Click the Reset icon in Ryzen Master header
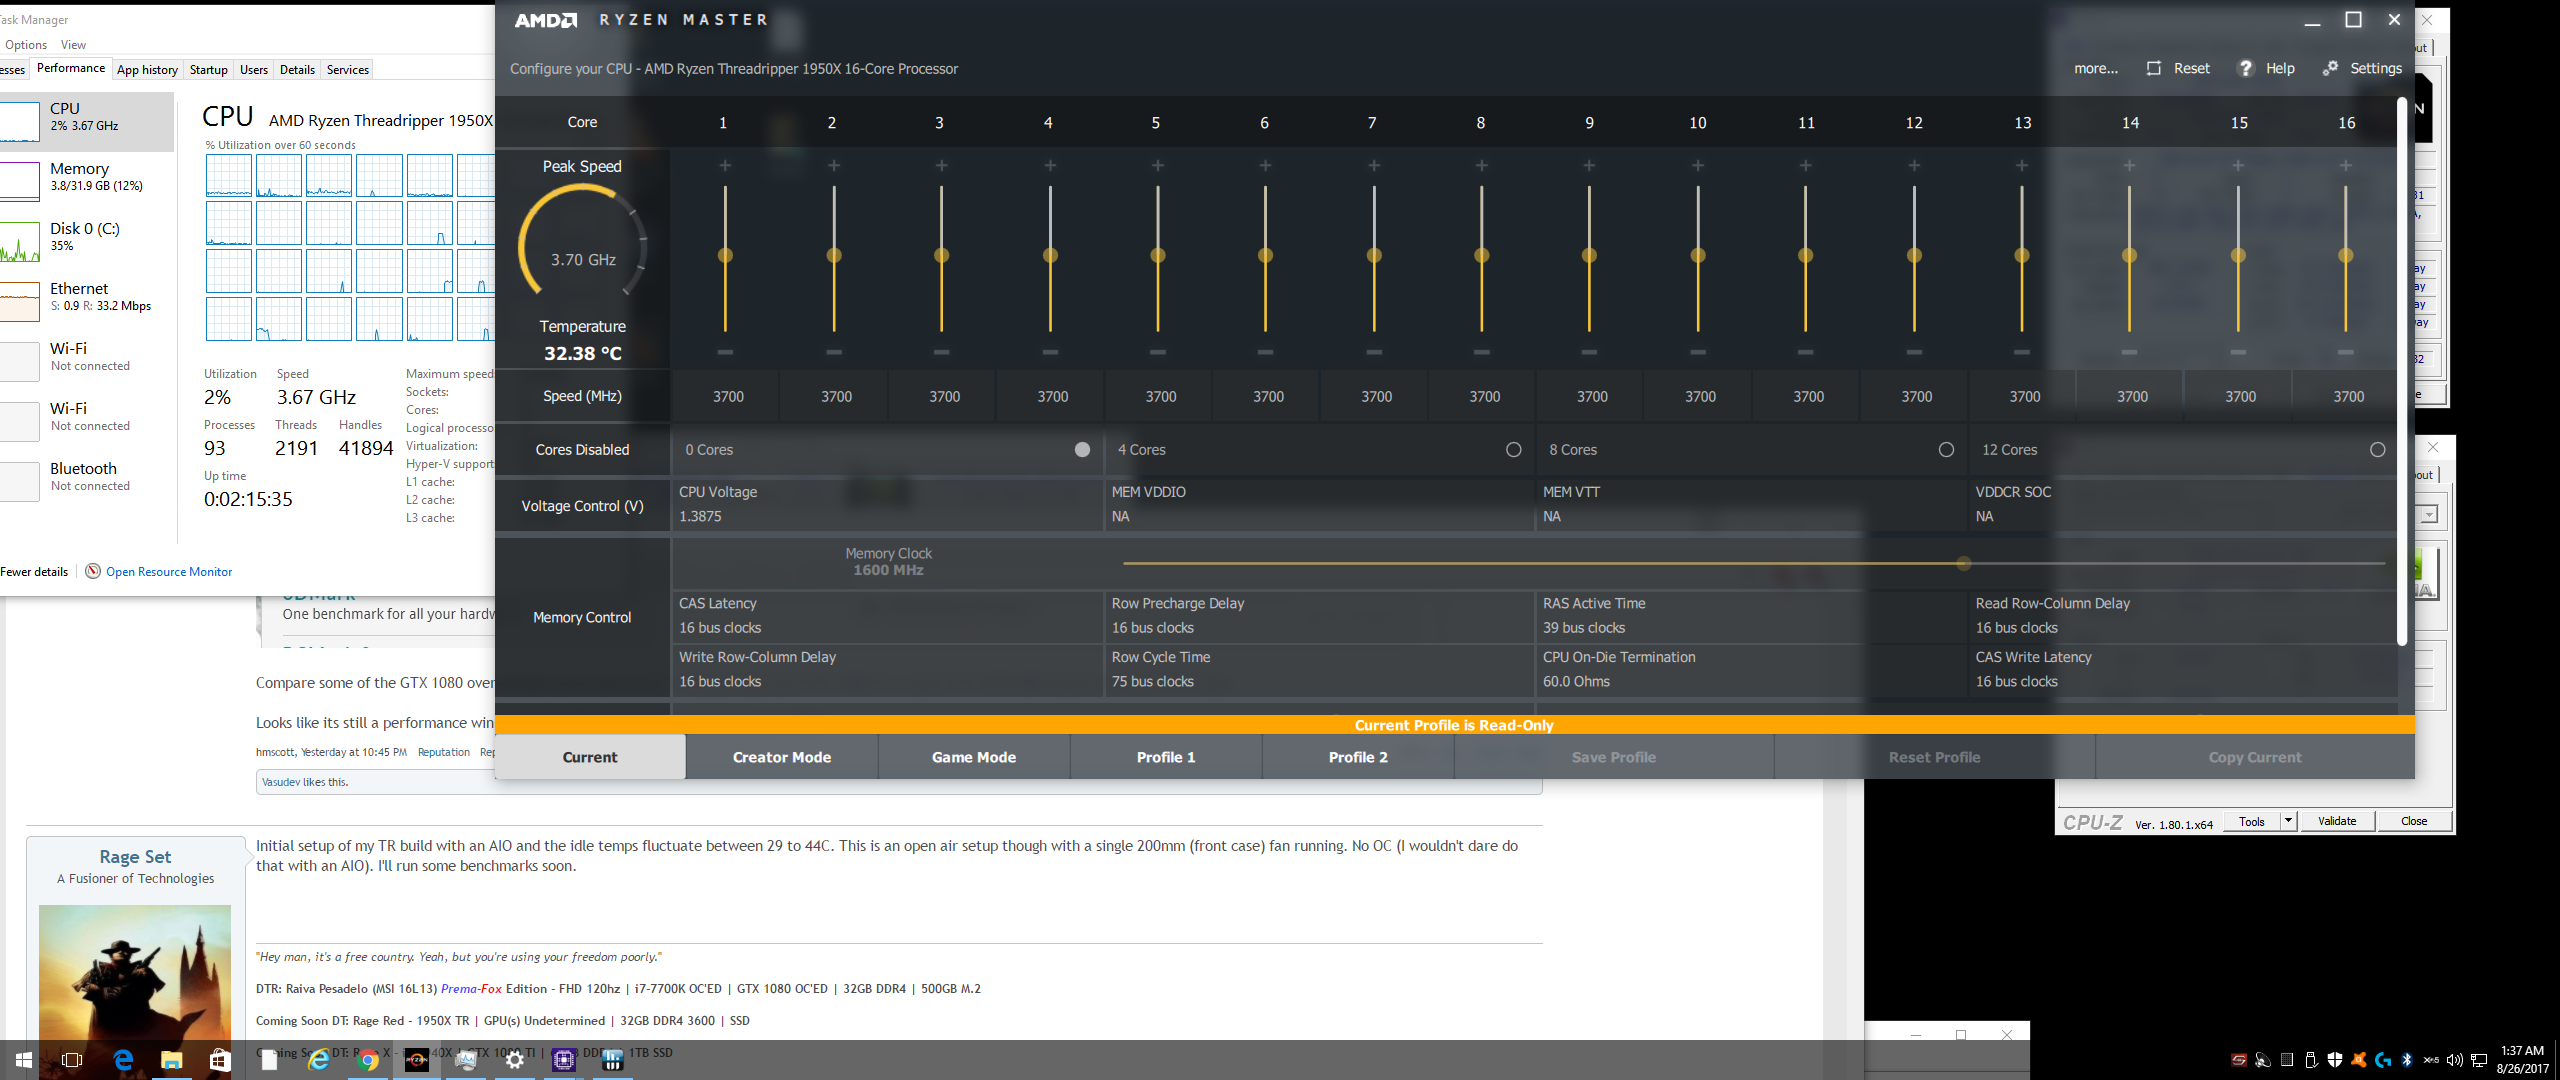2560x1080 pixels. (x=2154, y=68)
